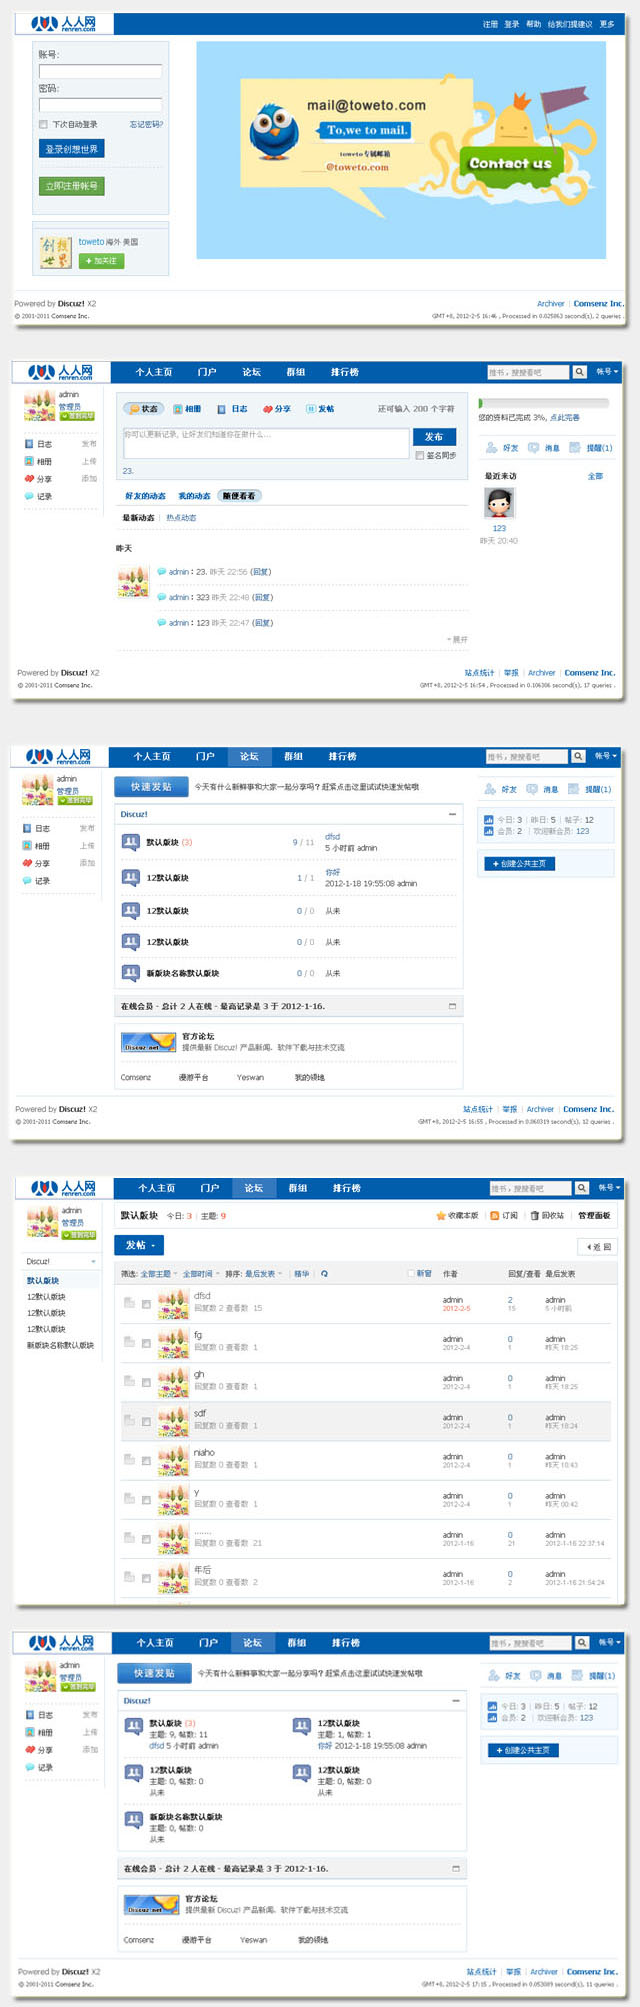Click the blue bird mascot in the banner
640x2007 pixels.
pyautogui.click(x=273, y=132)
